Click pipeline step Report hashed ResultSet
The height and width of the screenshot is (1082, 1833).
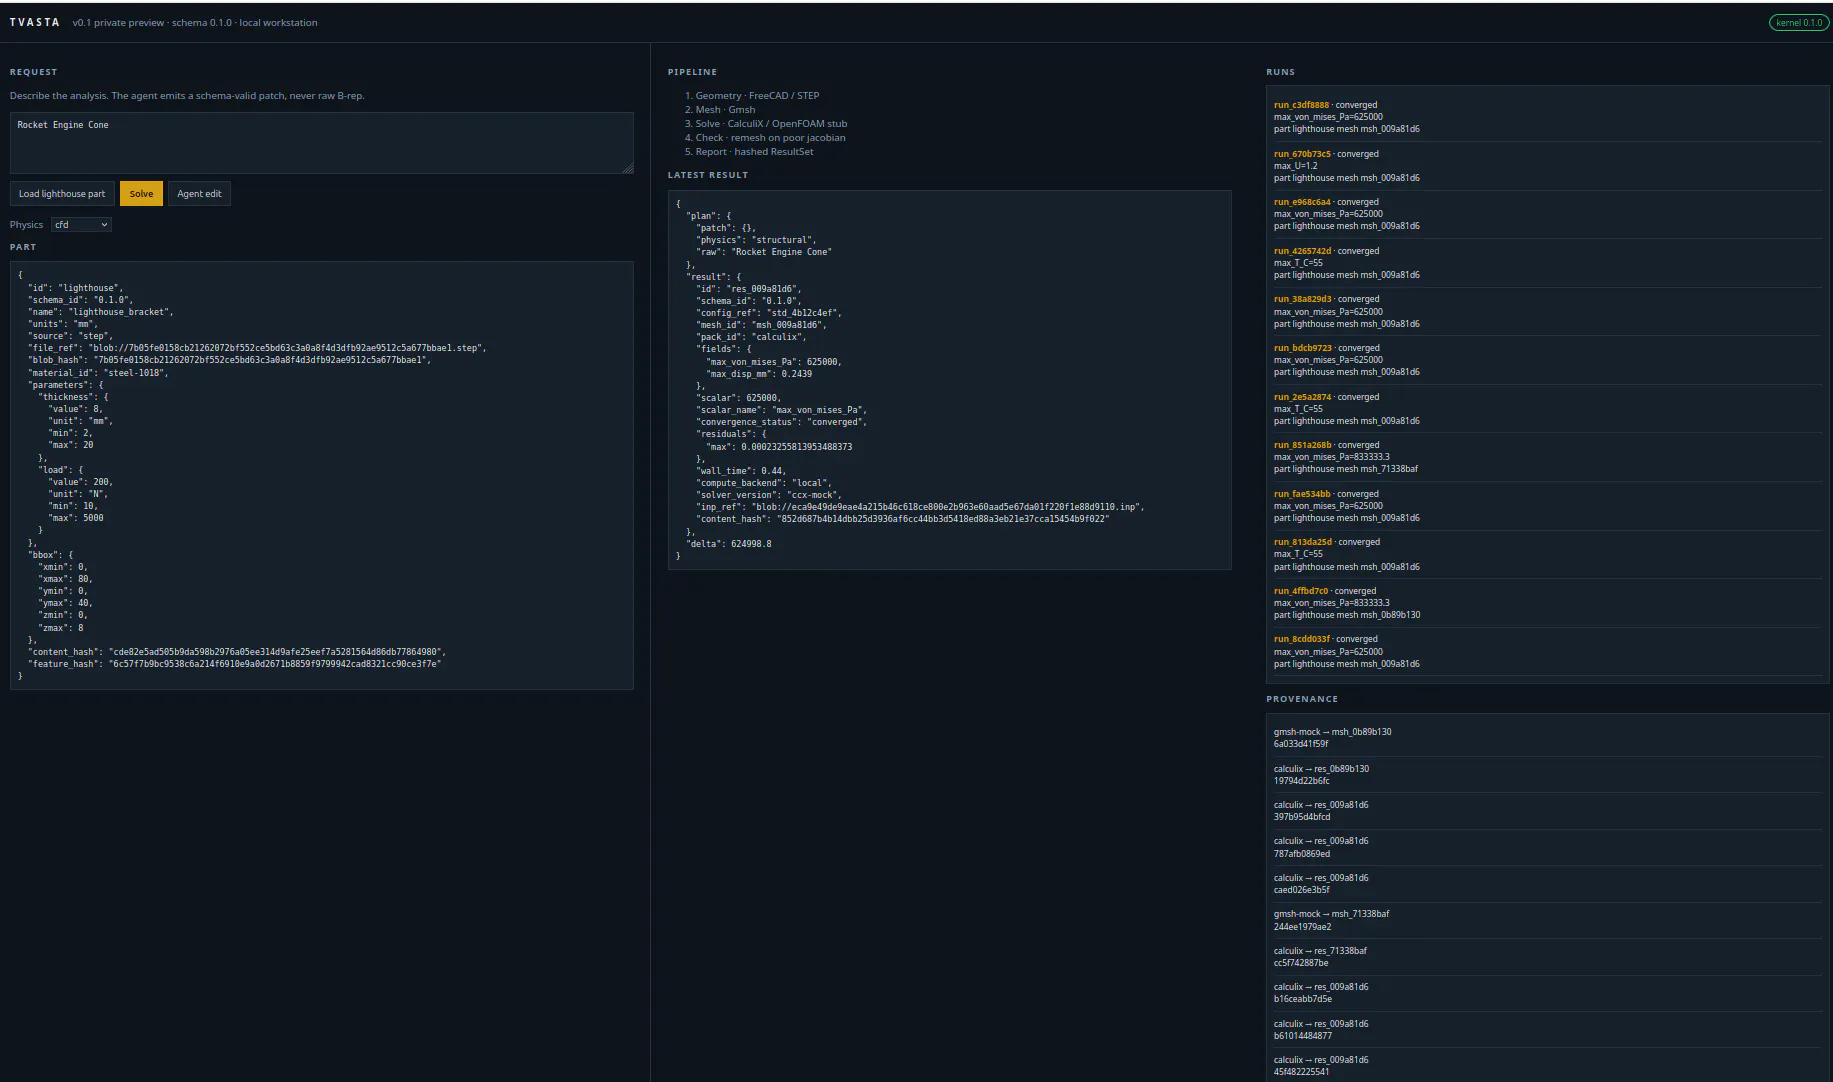[x=749, y=152]
